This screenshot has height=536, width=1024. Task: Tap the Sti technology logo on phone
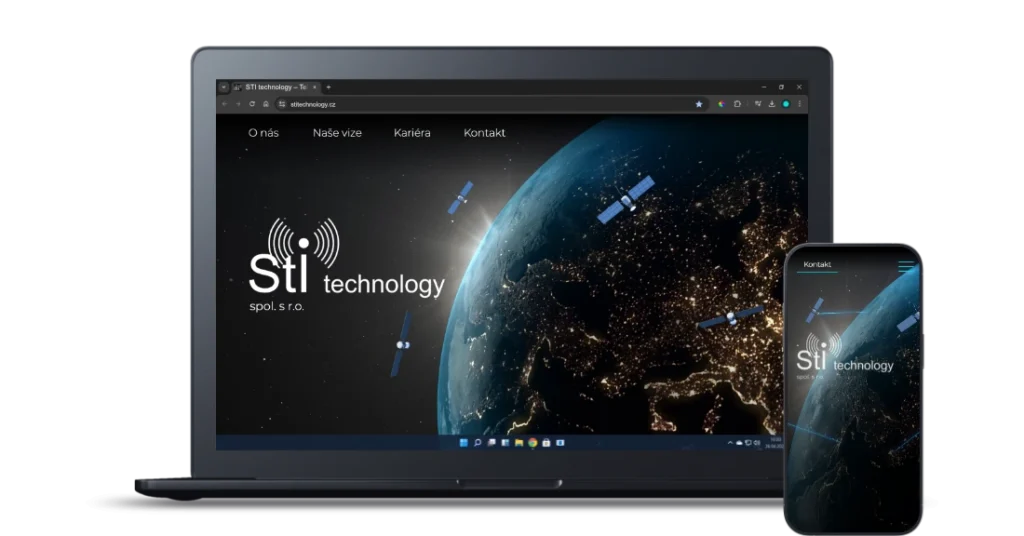click(844, 356)
